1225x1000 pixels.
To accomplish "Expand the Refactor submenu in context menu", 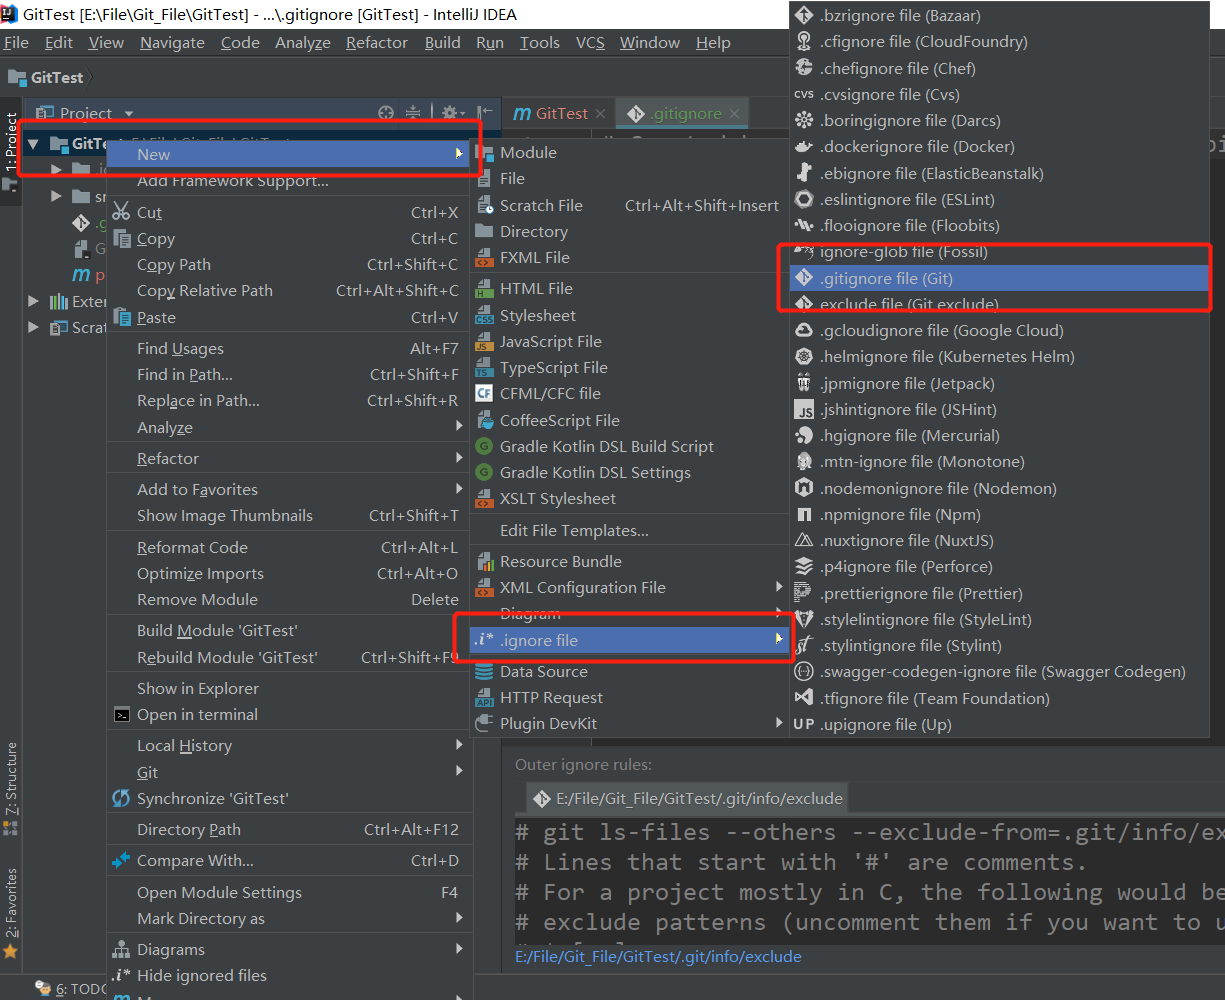I will tap(460, 458).
